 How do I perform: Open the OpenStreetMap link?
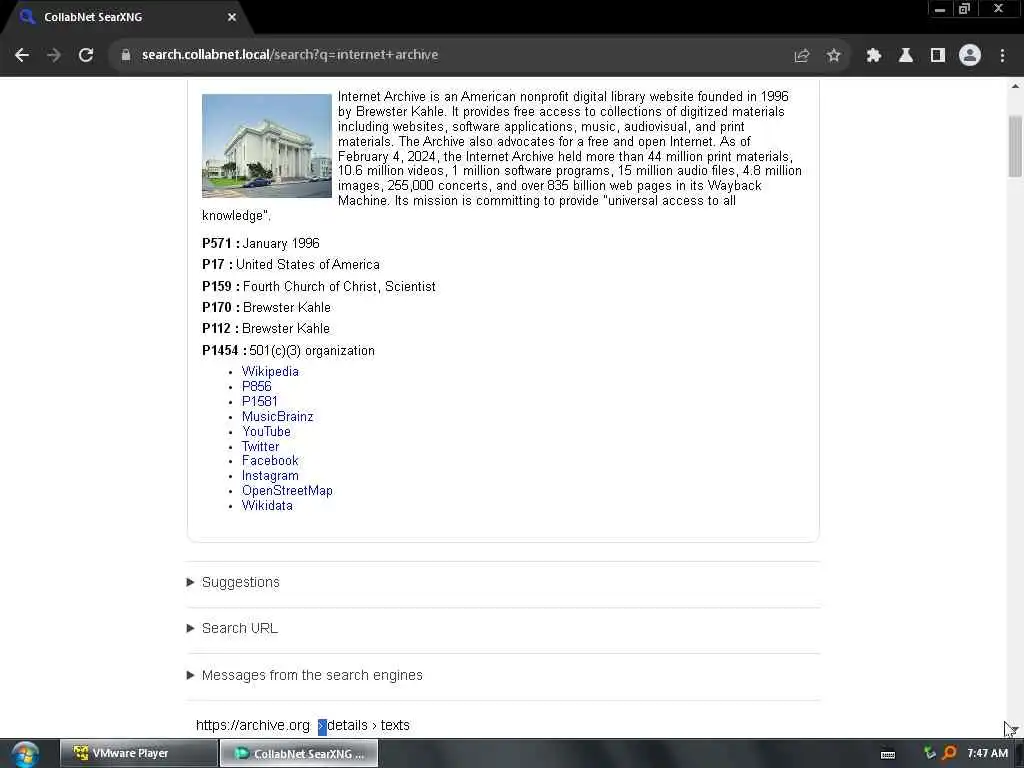287,490
